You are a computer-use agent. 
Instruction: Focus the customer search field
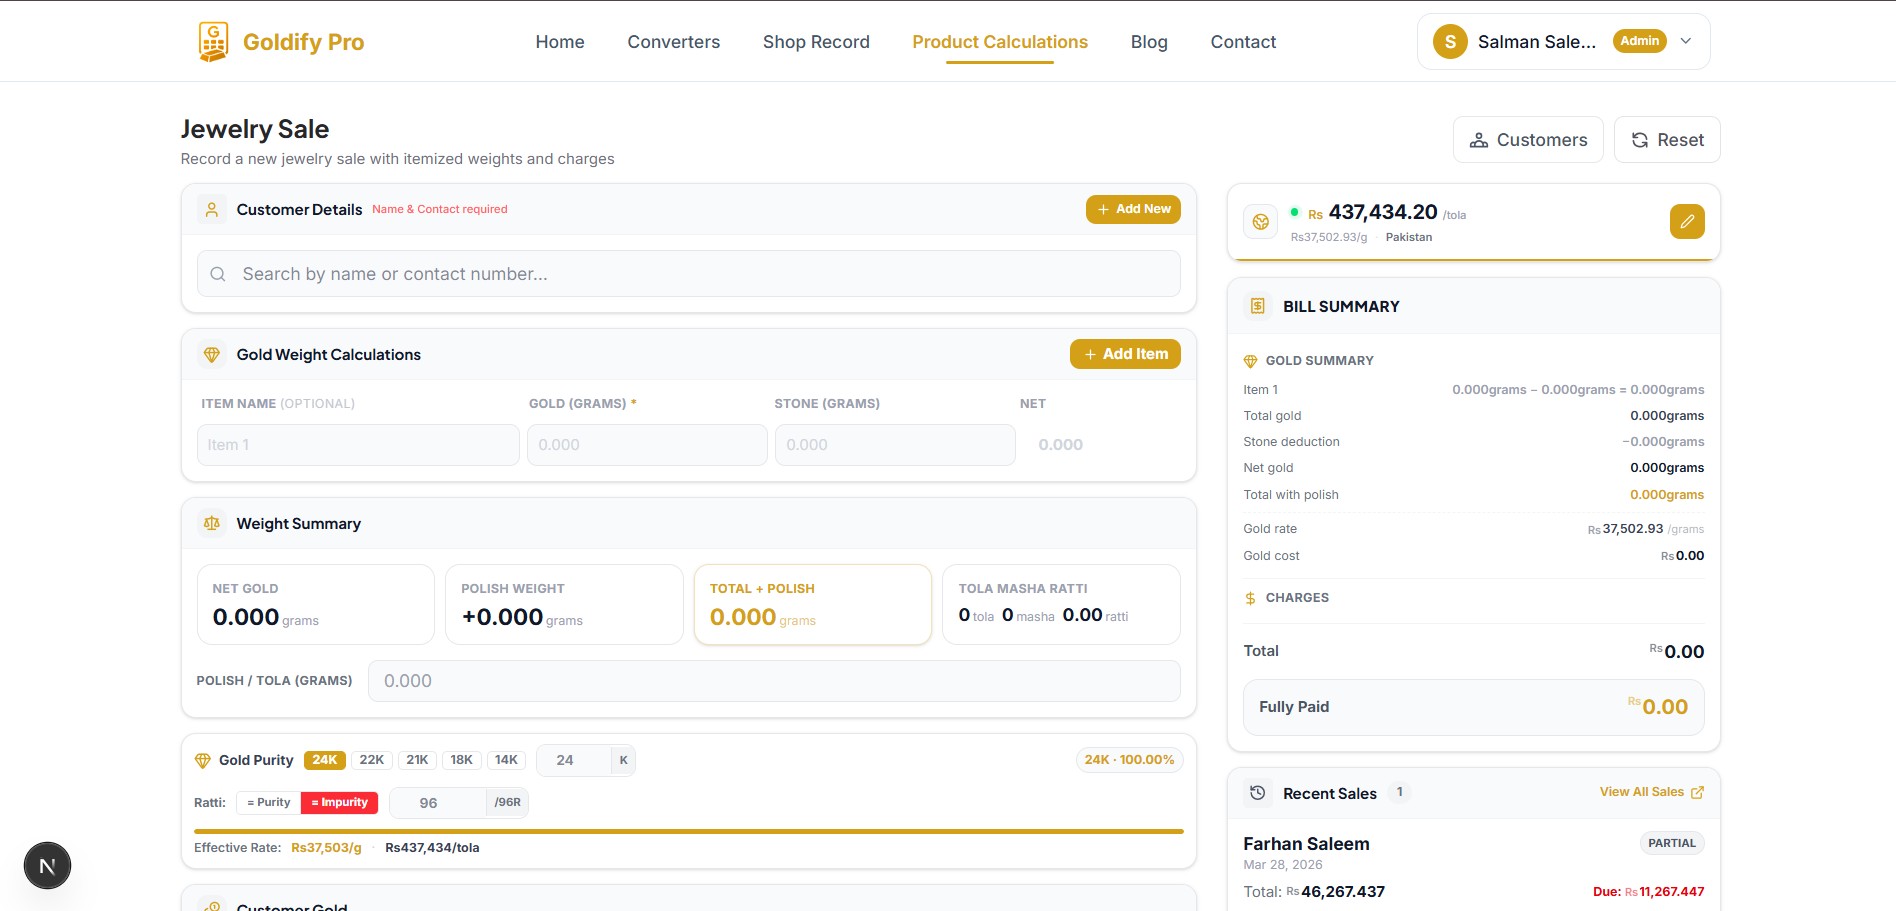coord(689,274)
